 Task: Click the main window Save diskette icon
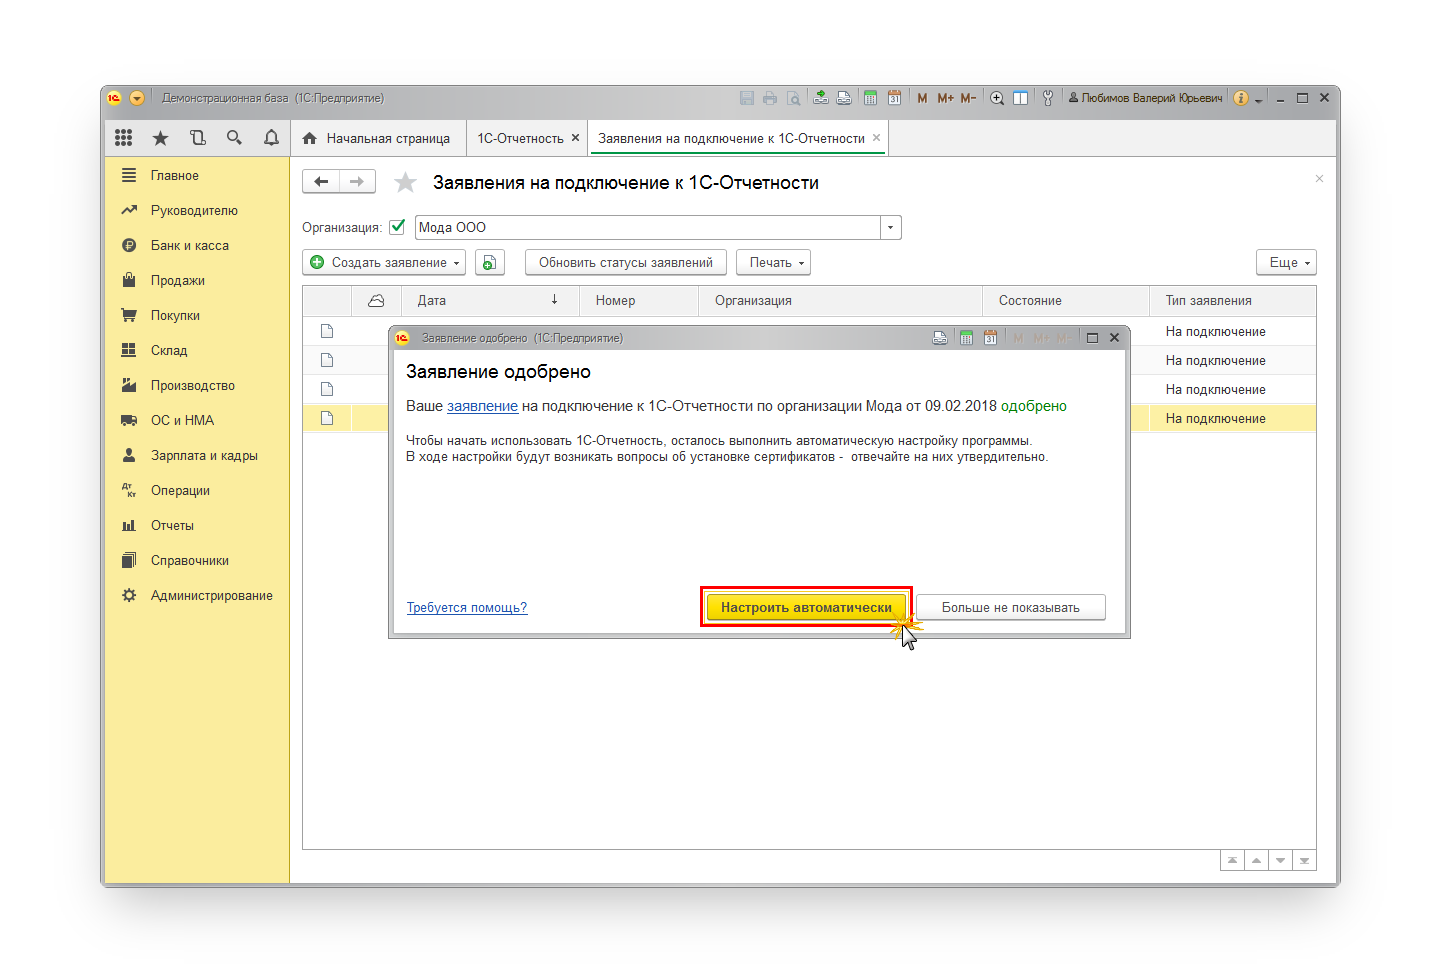click(x=746, y=98)
